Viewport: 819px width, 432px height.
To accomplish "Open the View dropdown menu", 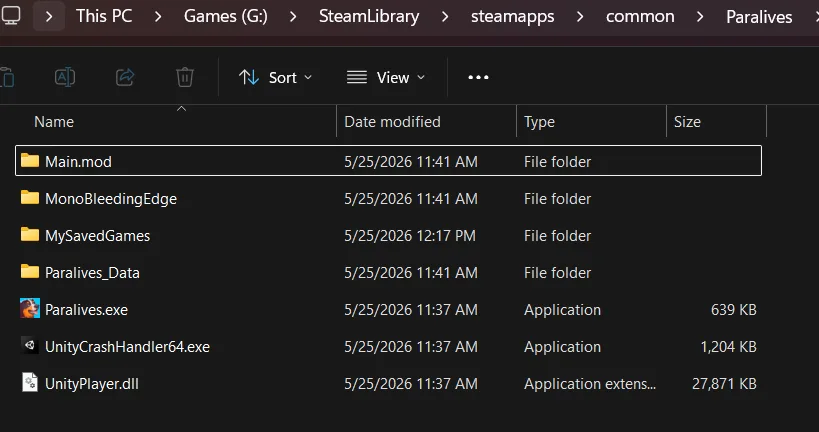I will click(x=386, y=78).
